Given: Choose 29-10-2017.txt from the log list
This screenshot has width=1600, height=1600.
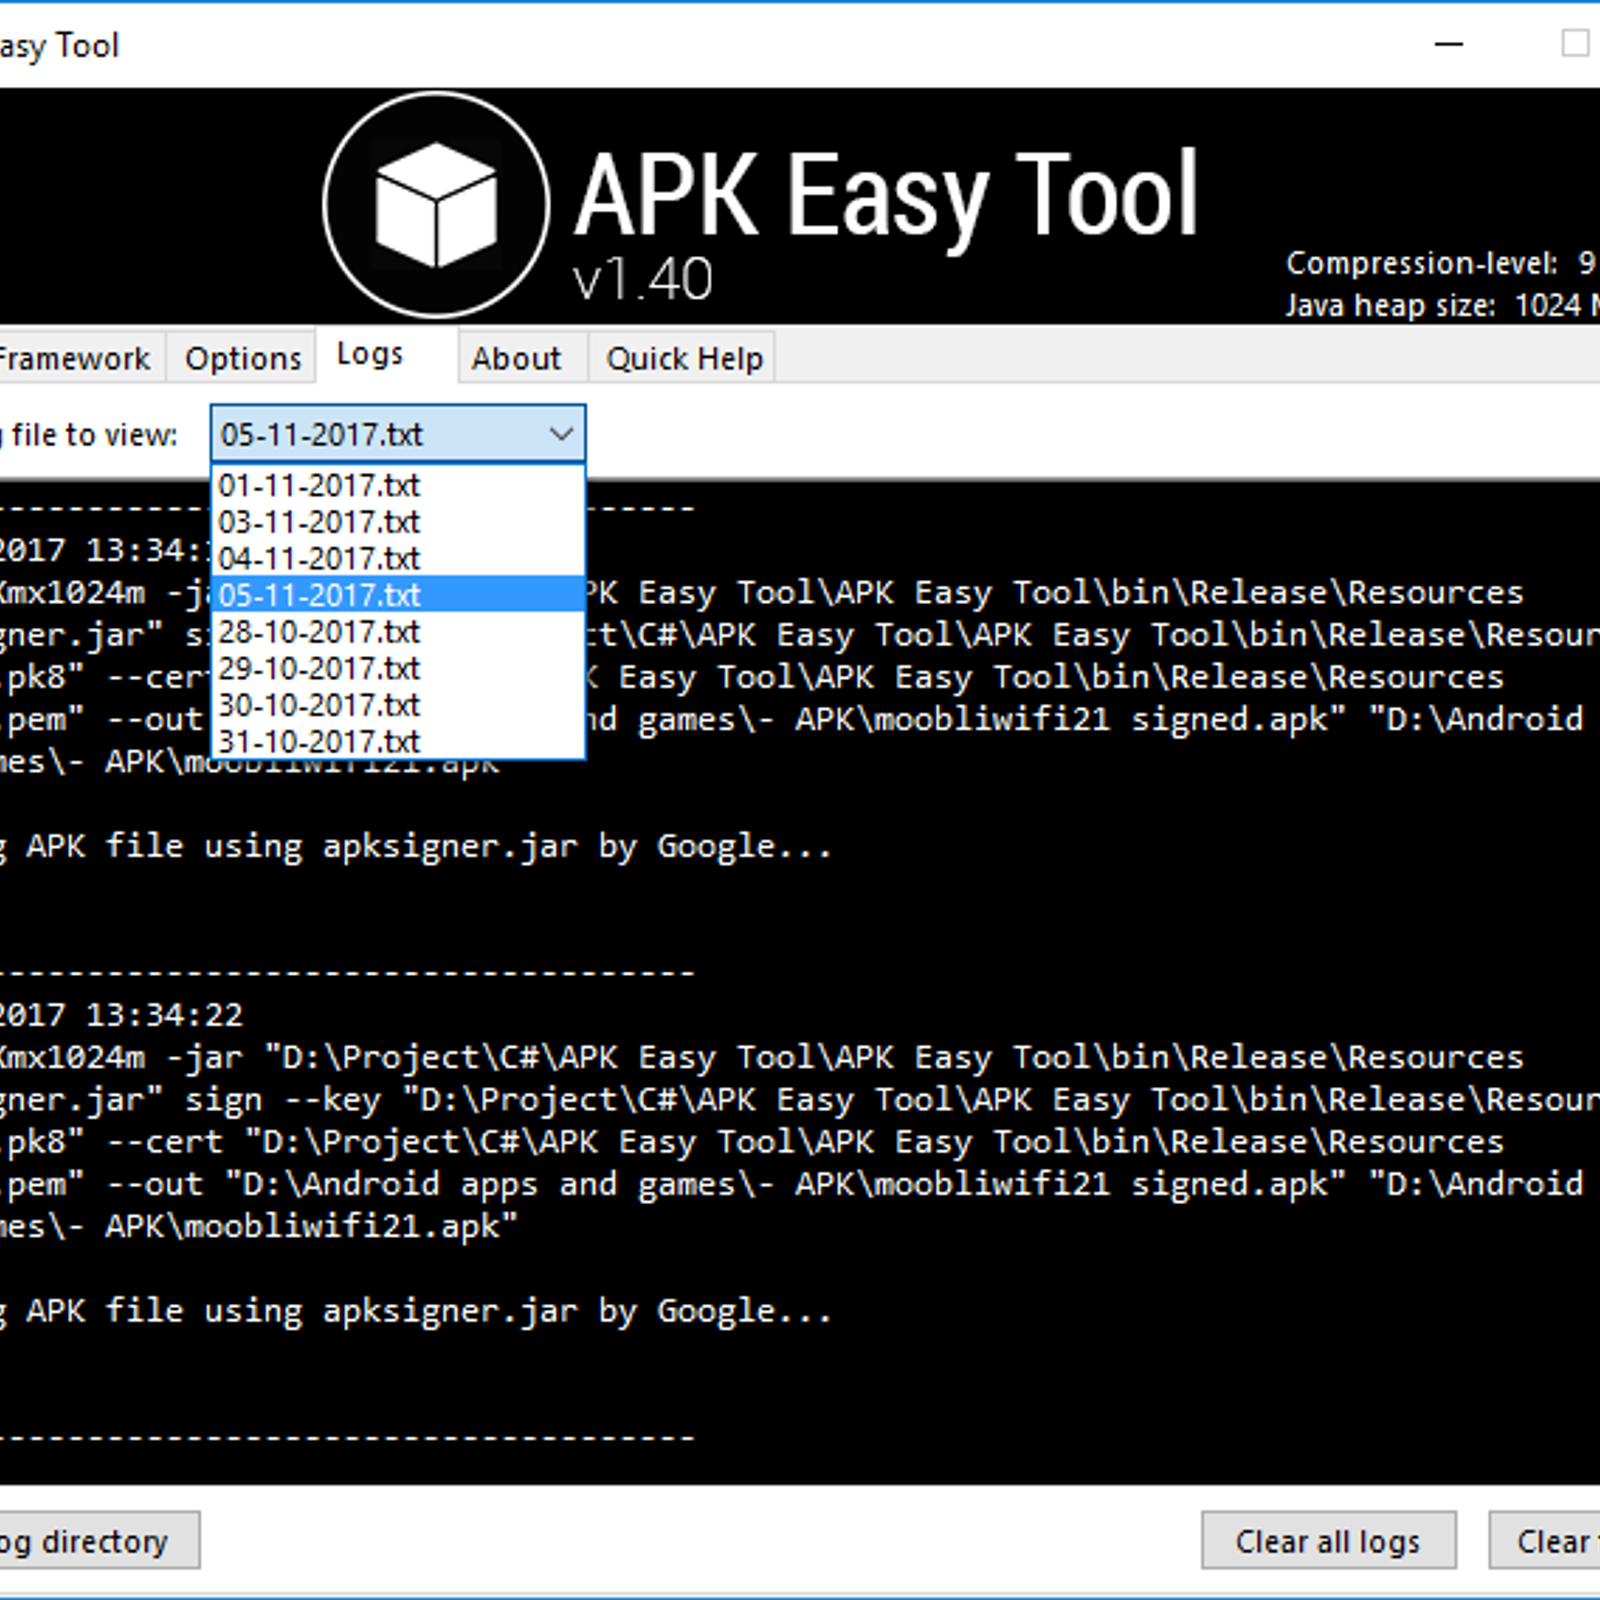Looking at the screenshot, I should (398, 668).
